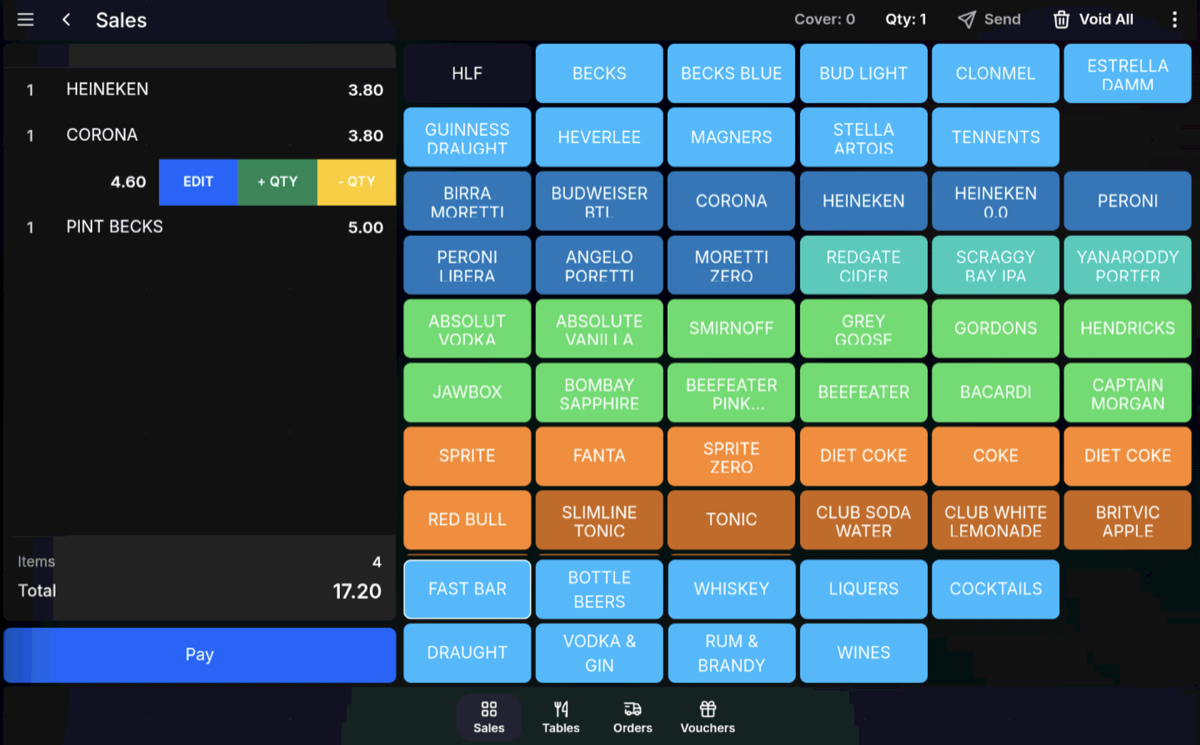Add ABSOLUT VODKA to the order
The width and height of the screenshot is (1200, 745).
(467, 329)
